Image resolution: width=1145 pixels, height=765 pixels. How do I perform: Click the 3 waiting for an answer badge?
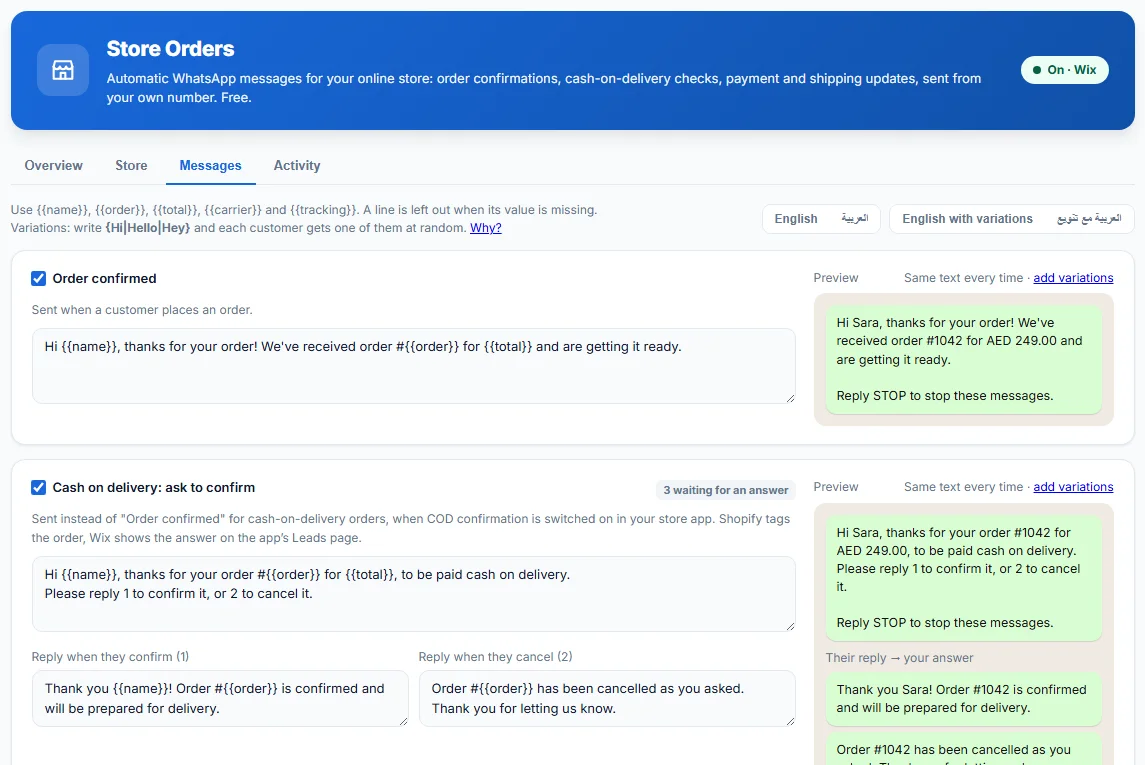pyautogui.click(x=726, y=490)
